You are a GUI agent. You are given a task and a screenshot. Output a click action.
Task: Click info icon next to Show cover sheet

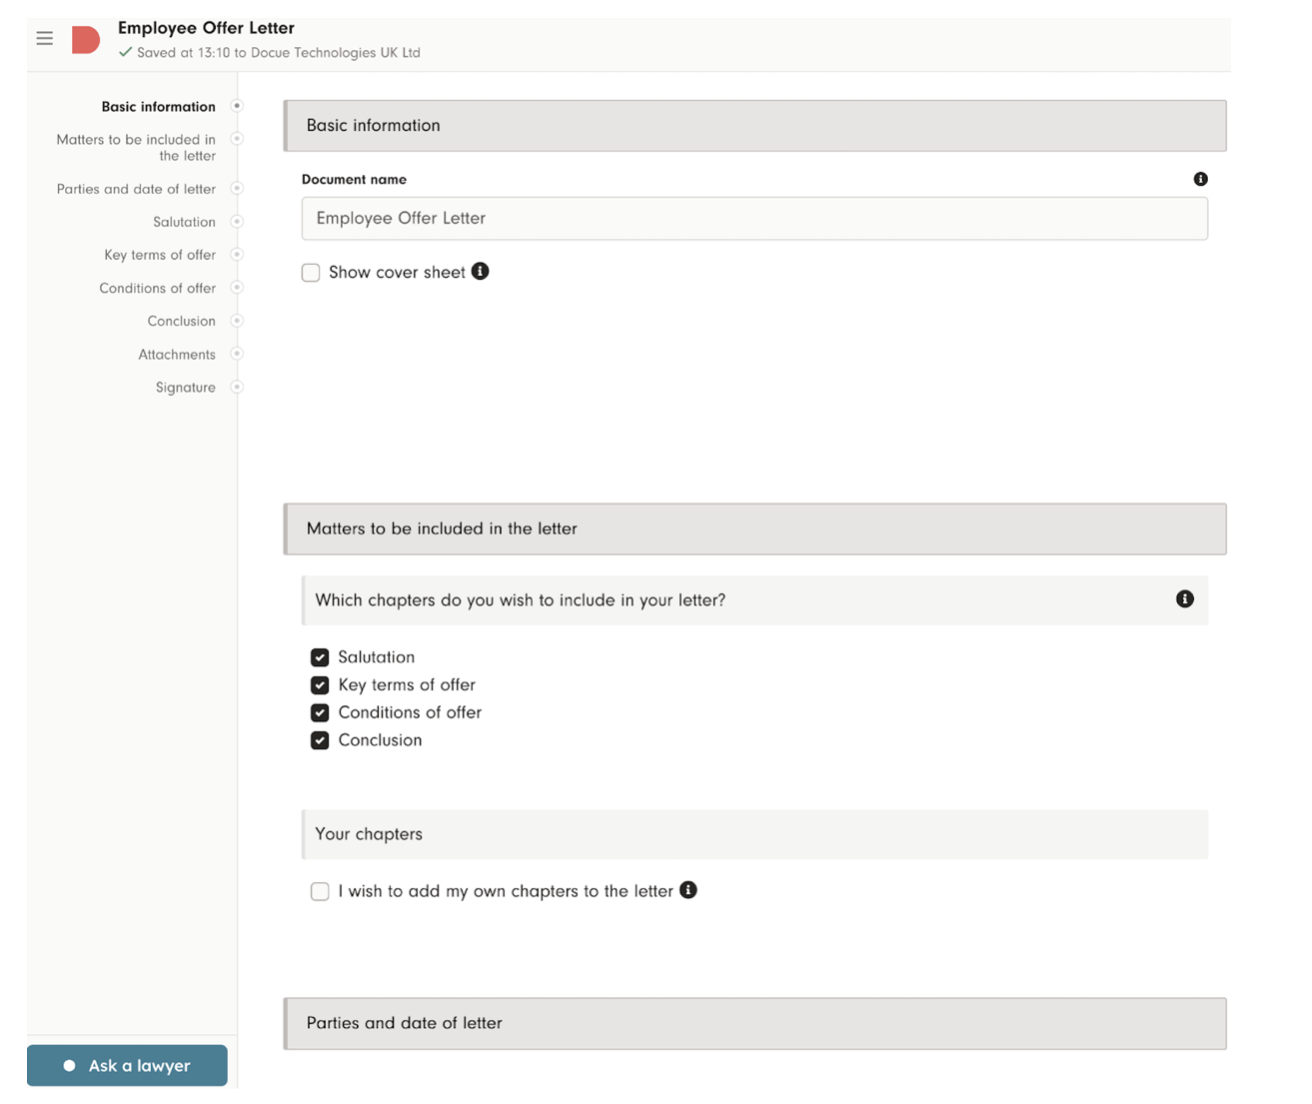(480, 271)
